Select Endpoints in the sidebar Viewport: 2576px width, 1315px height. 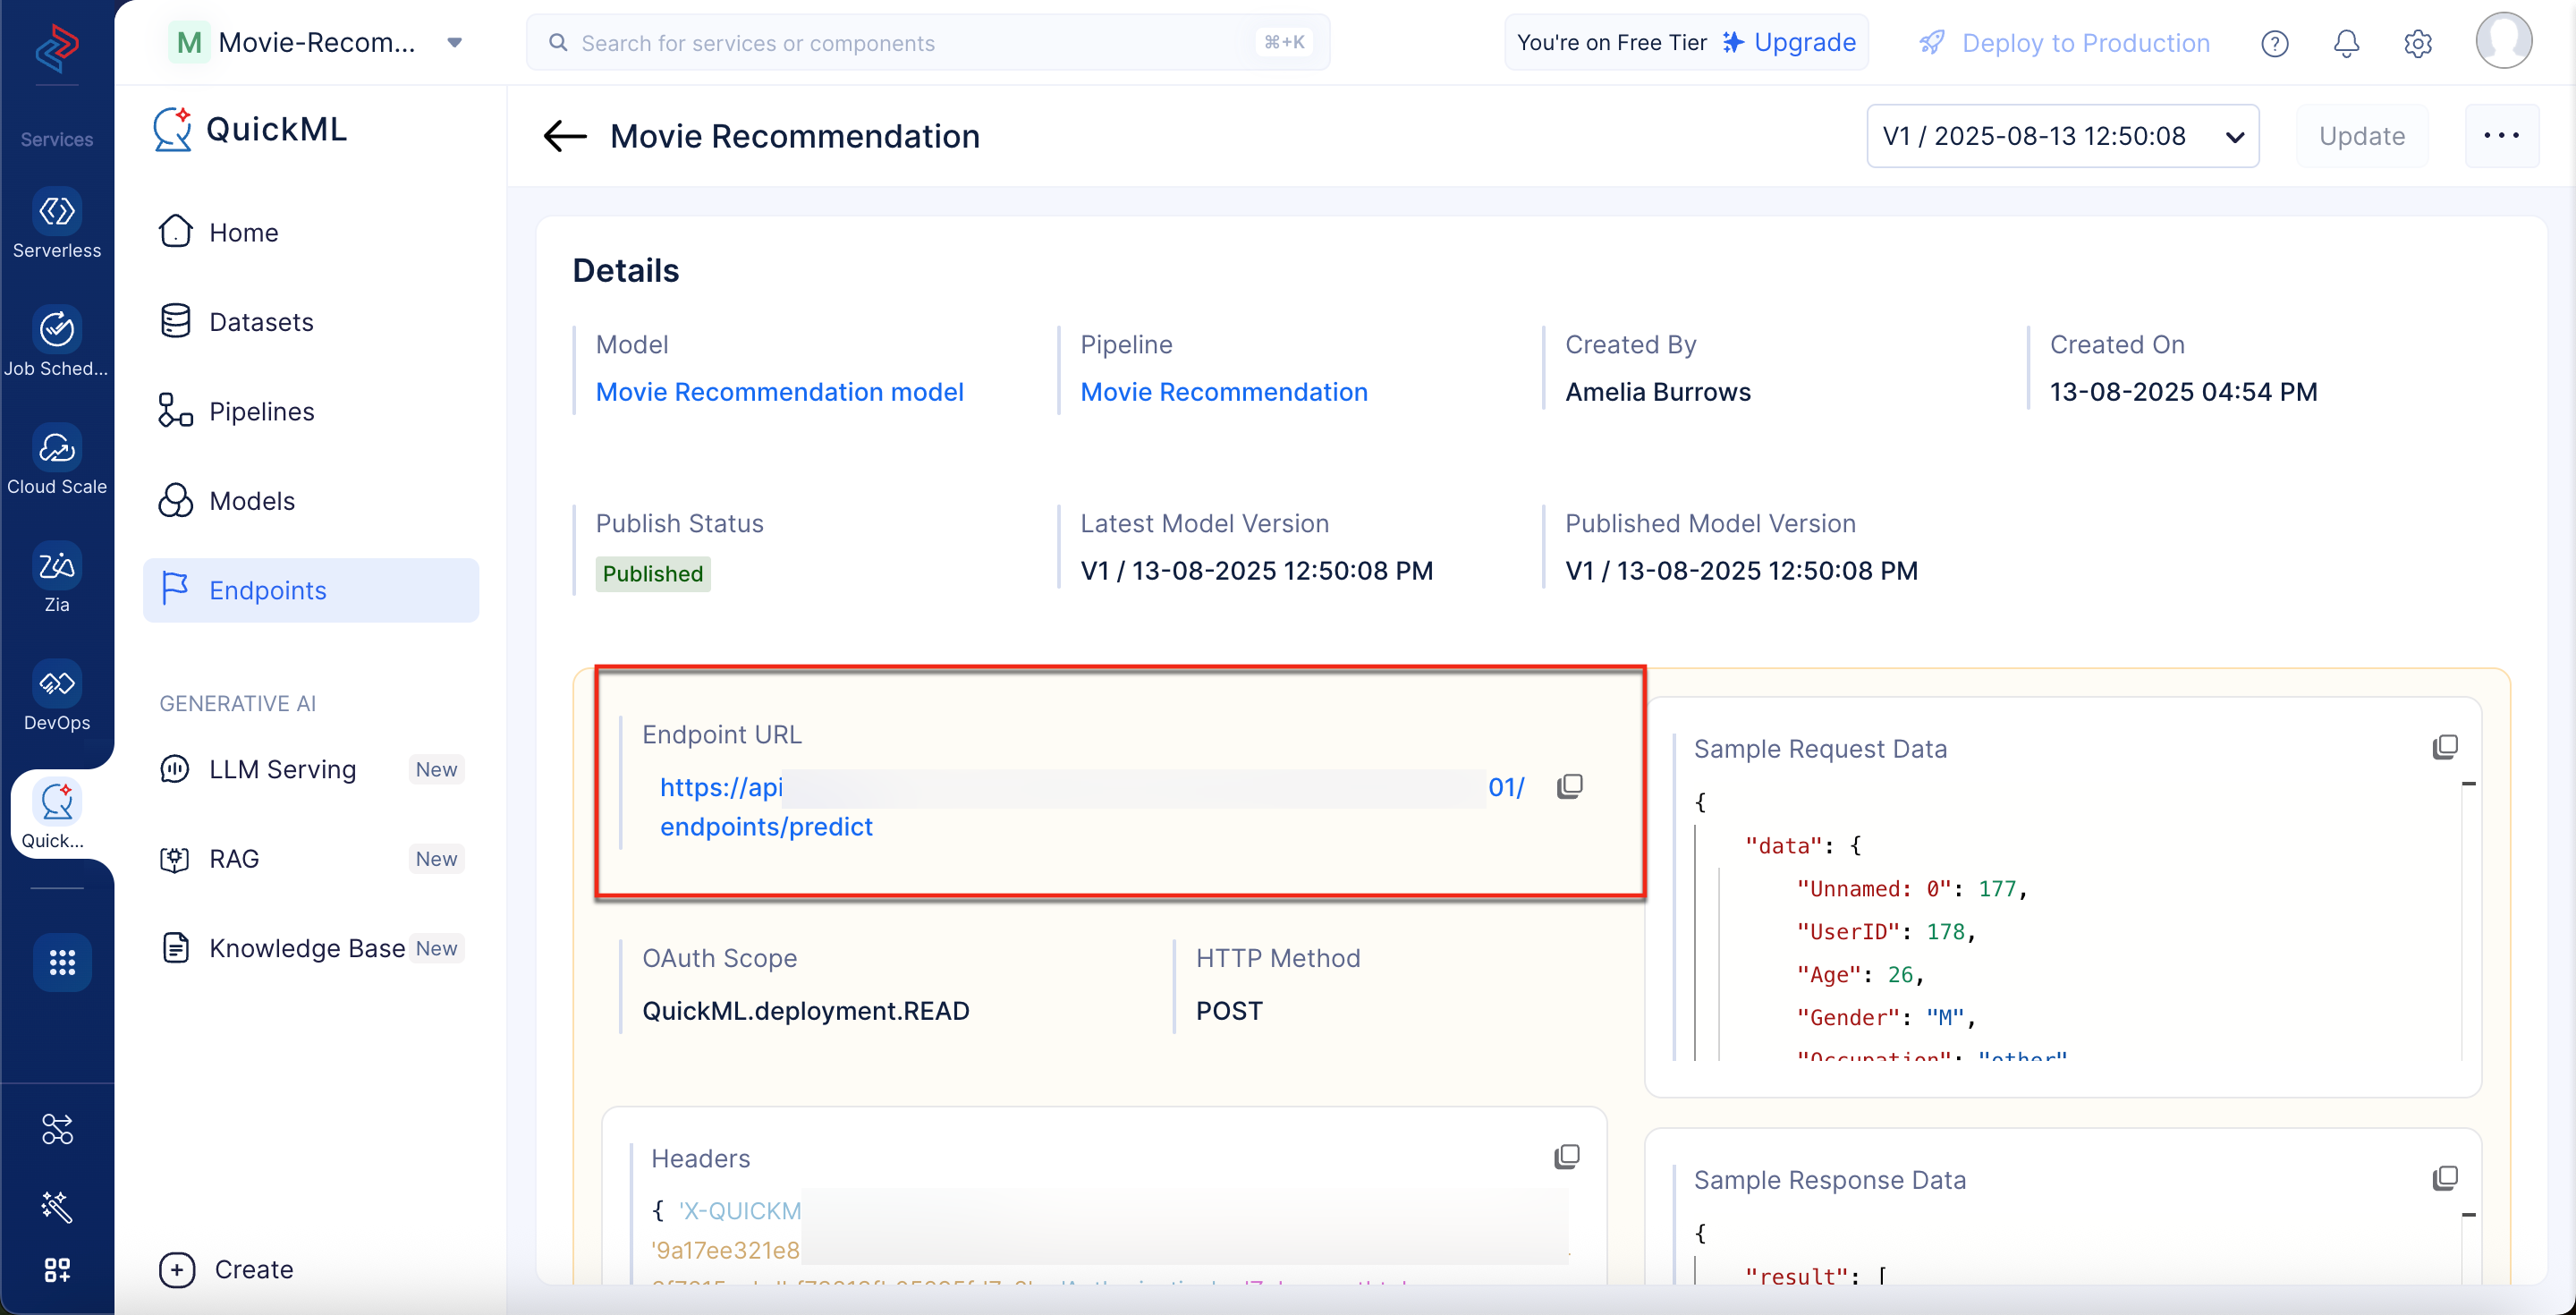[310, 590]
